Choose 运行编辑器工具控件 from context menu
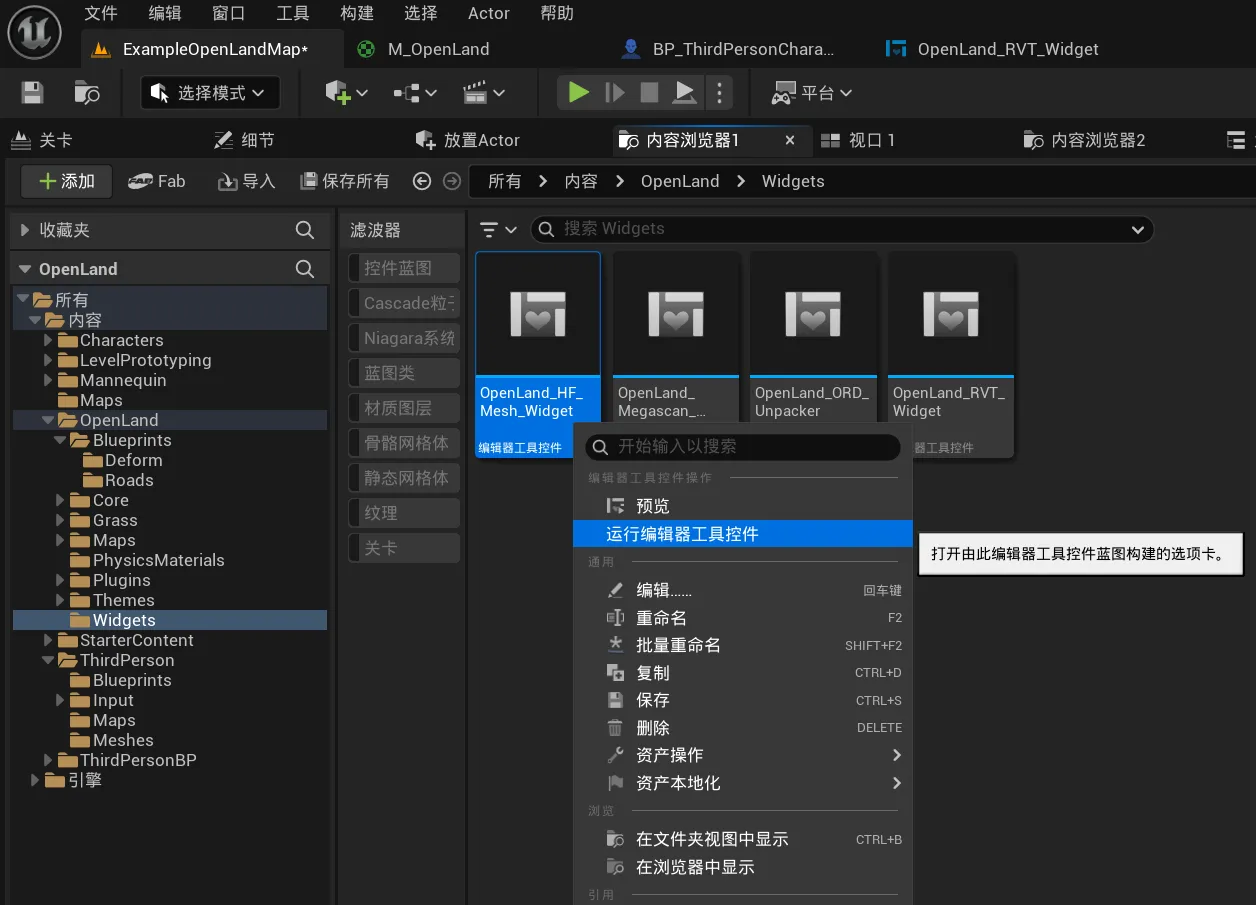The image size is (1256, 905). [x=742, y=534]
